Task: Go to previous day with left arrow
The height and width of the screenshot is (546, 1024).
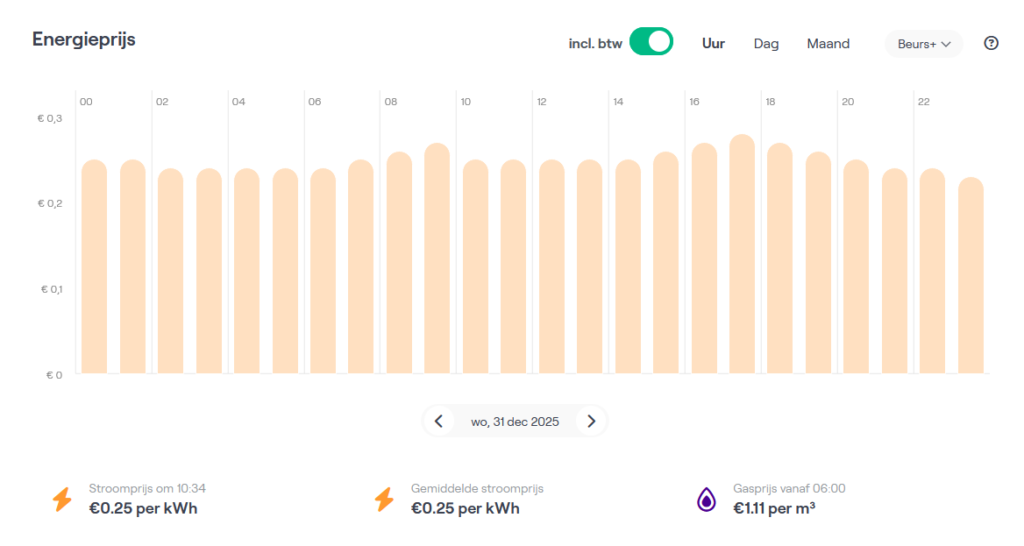Action: tap(438, 421)
